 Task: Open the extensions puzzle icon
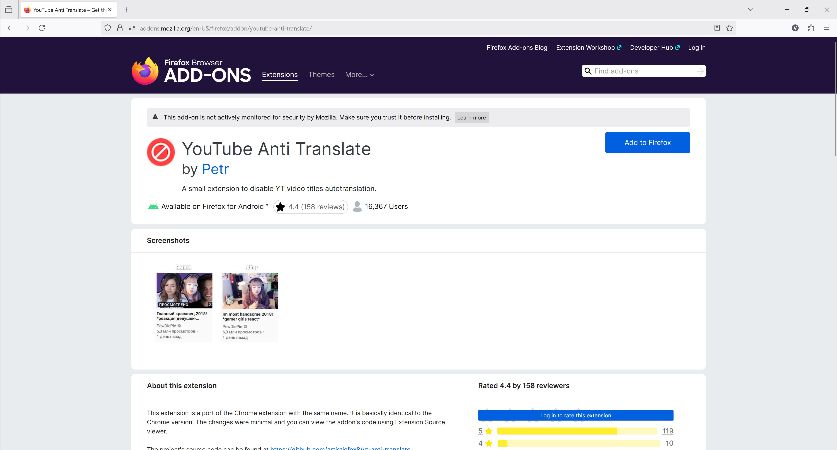click(x=811, y=28)
